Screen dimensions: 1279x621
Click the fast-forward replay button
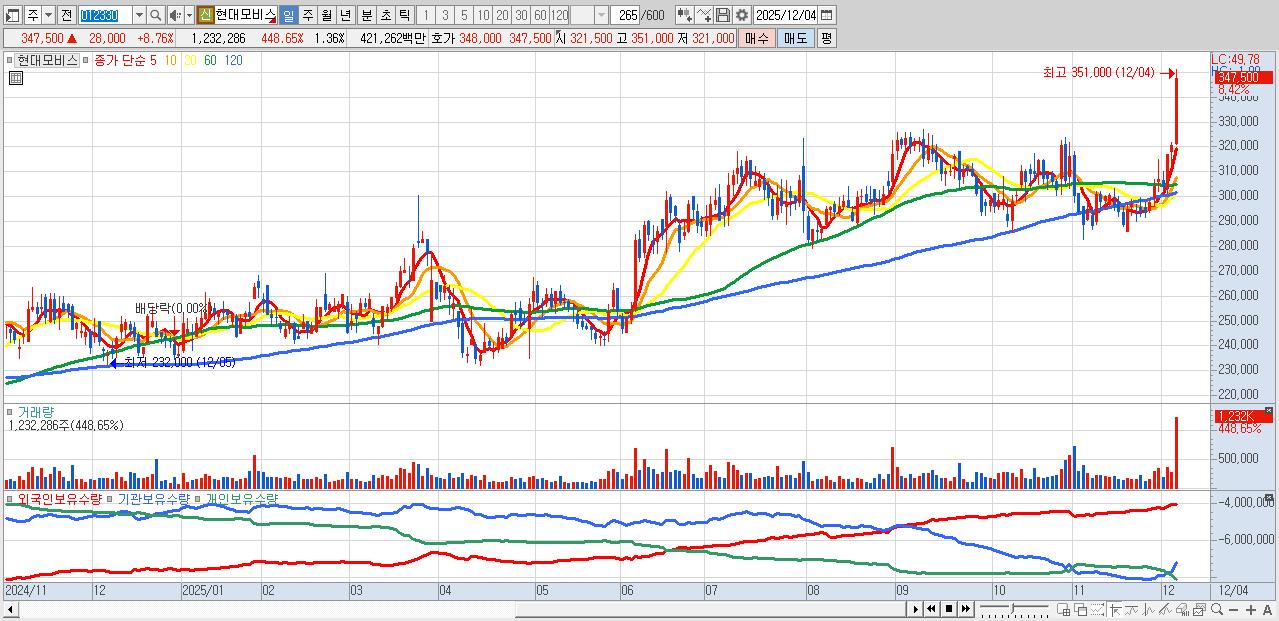click(966, 608)
